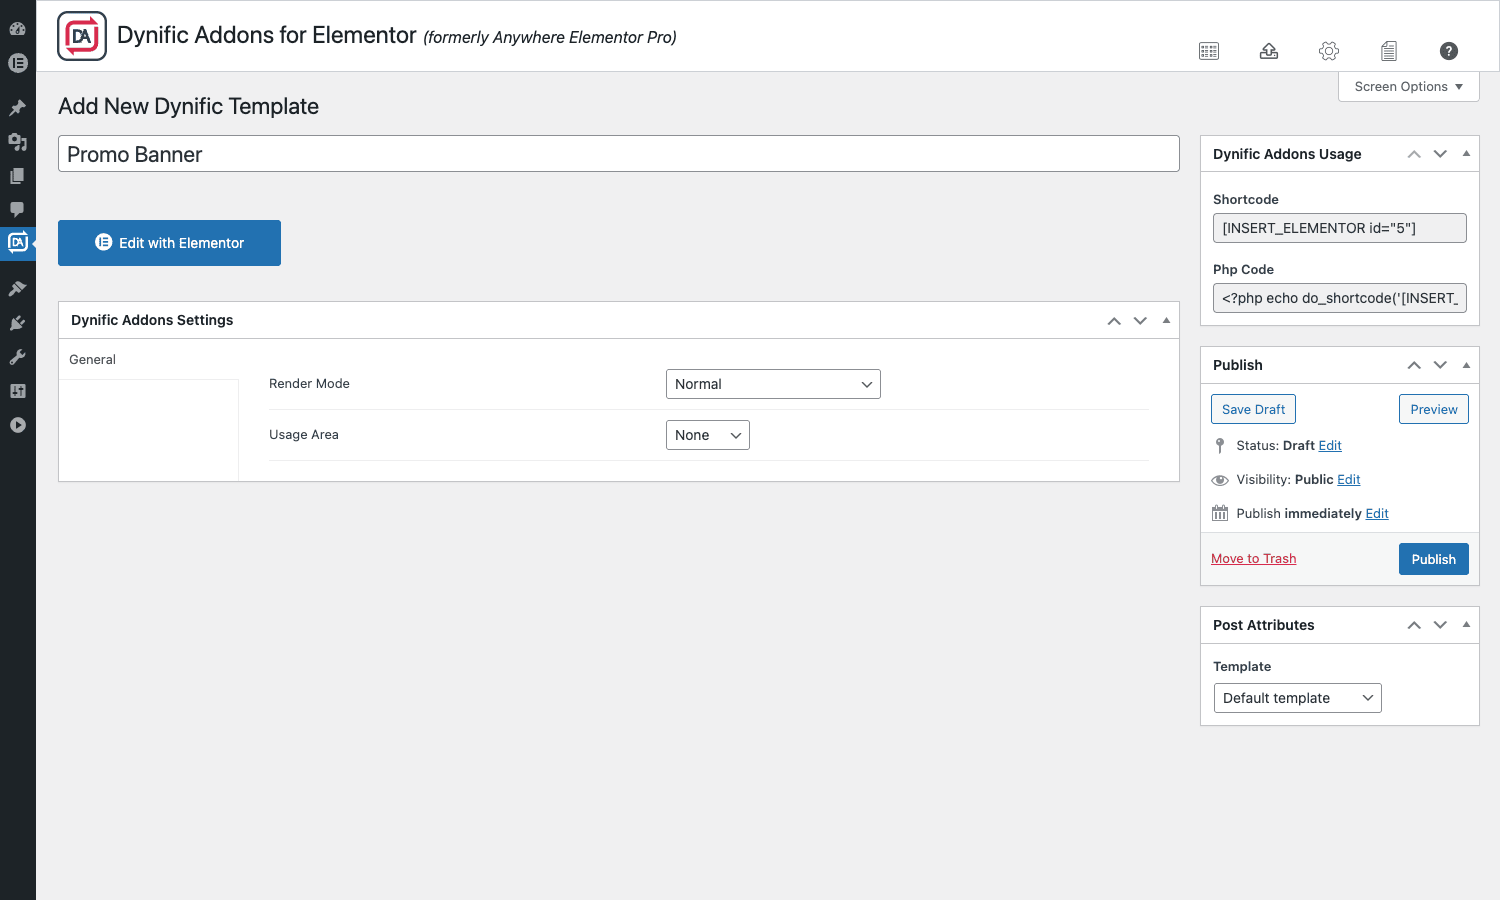Collapse the Post Attributes panel
1500x900 pixels.
pyautogui.click(x=1466, y=625)
